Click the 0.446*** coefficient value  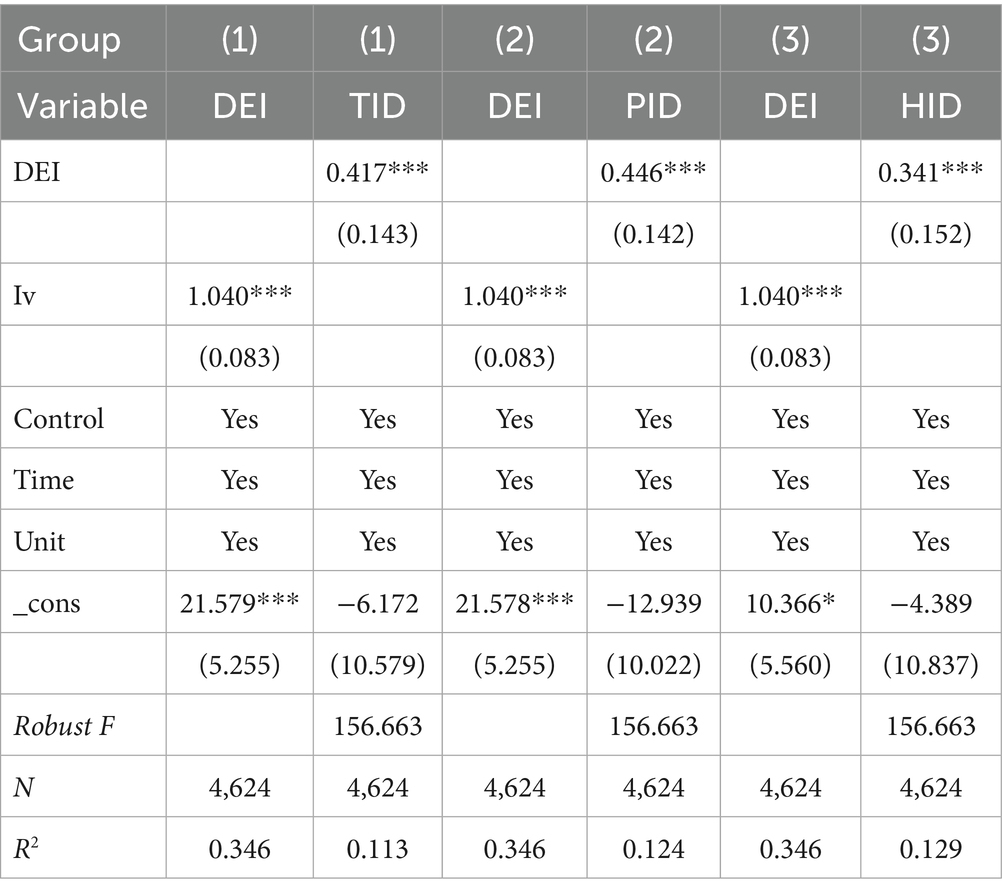click(x=654, y=172)
